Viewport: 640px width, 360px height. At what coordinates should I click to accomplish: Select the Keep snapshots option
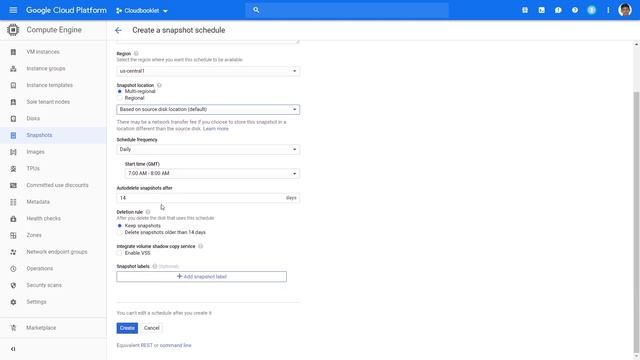pos(120,226)
